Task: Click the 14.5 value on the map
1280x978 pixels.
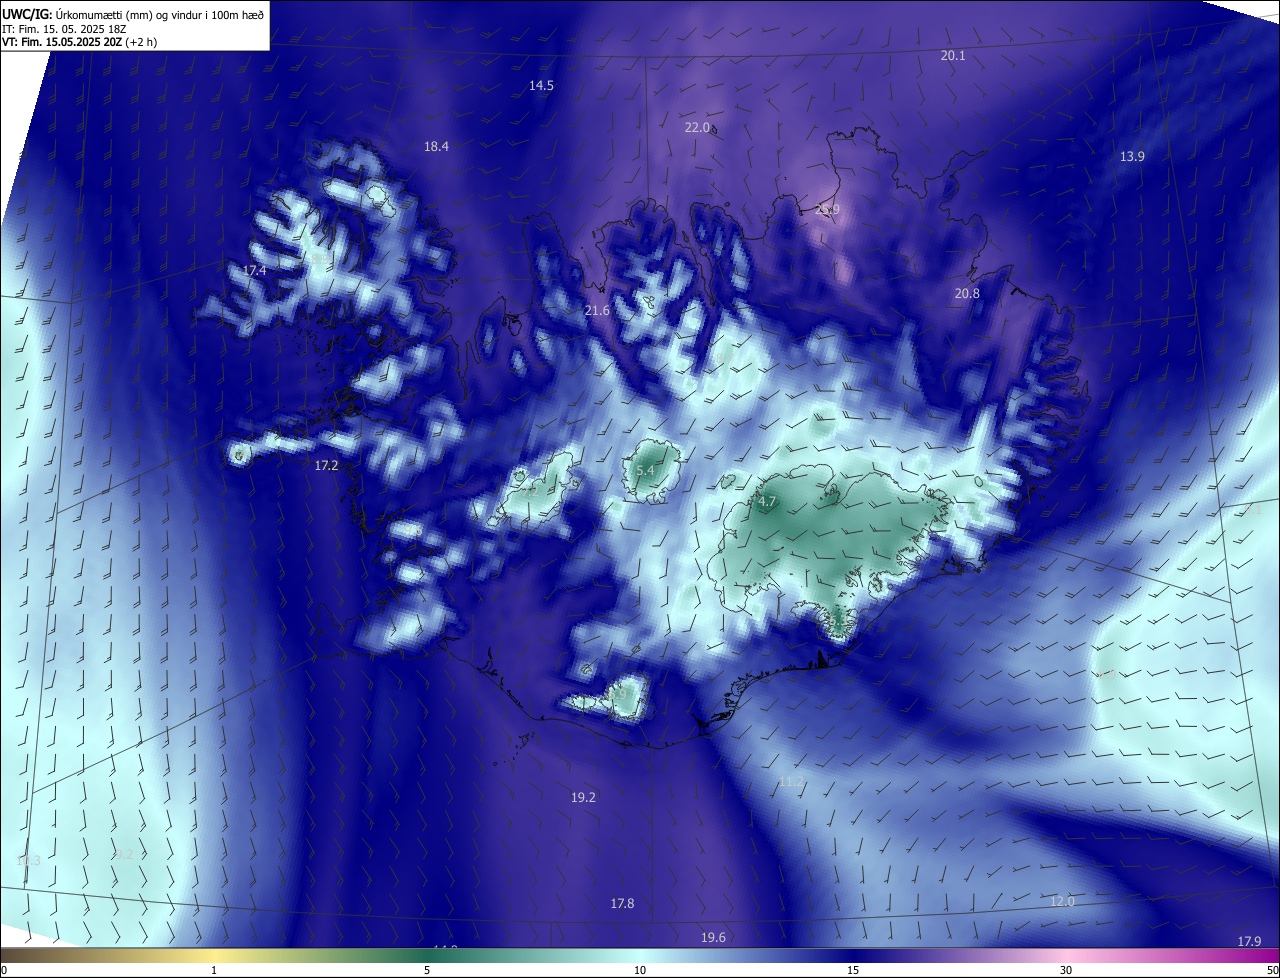Action: coord(541,86)
